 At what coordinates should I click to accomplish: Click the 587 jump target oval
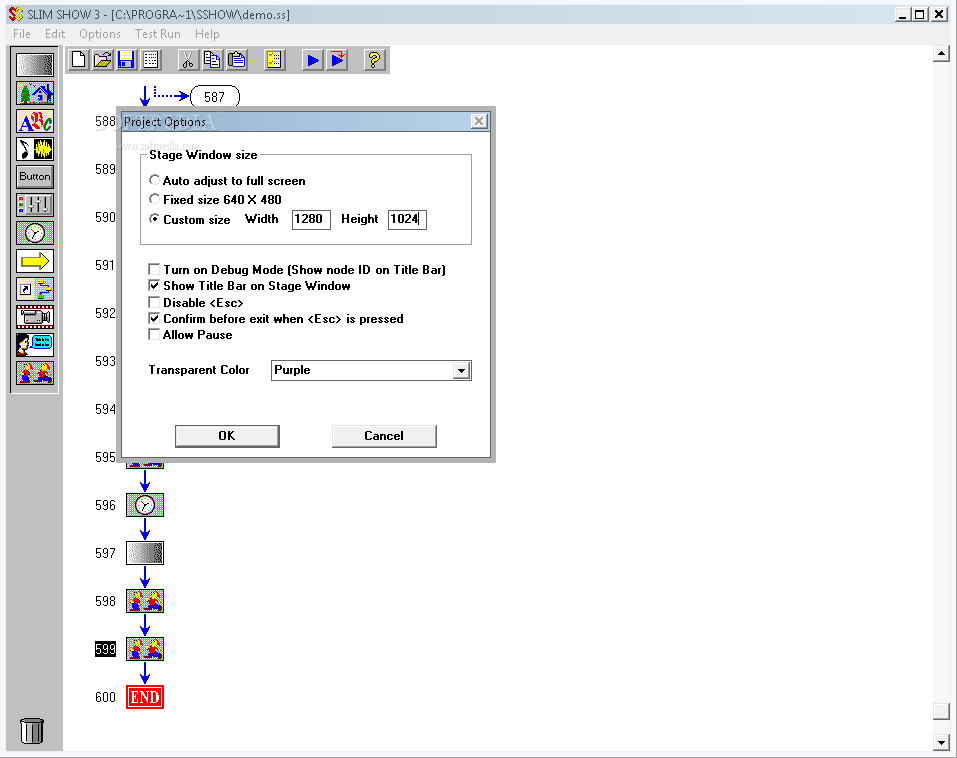215,96
